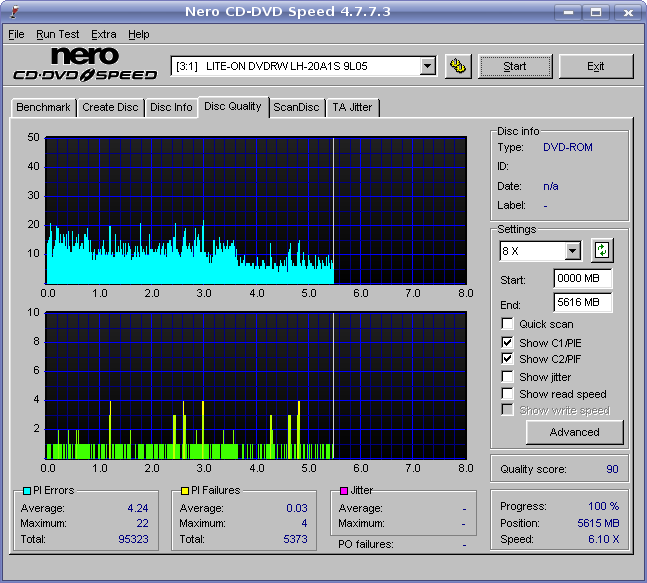Open the File menu
The width and height of the screenshot is (647, 583).
16,34
